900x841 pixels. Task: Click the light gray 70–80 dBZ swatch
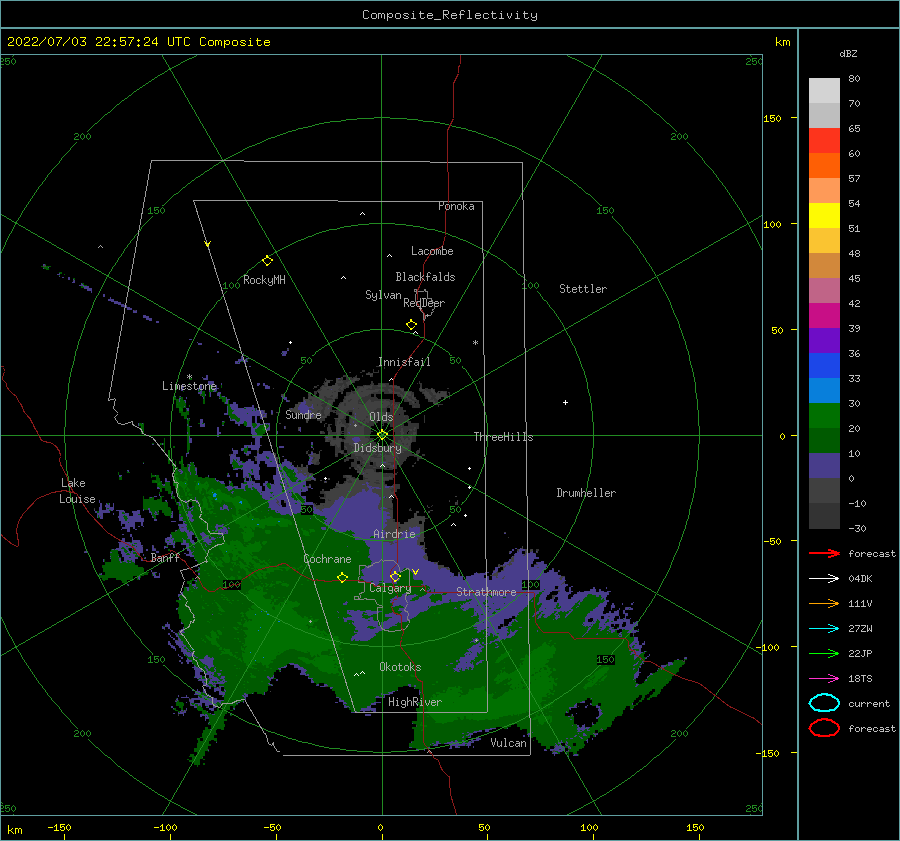pyautogui.click(x=824, y=91)
